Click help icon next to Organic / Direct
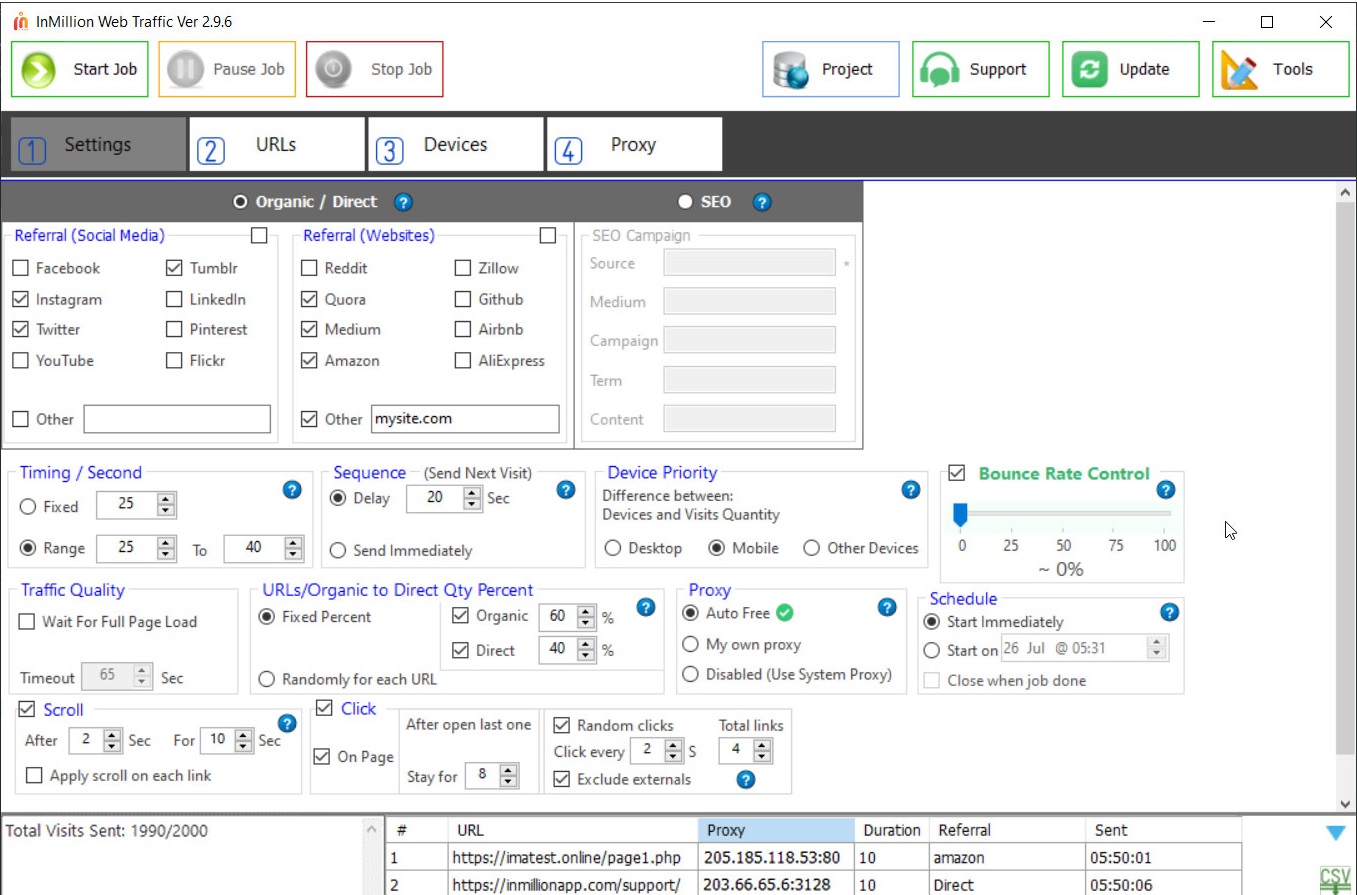This screenshot has height=895, width=1357. point(403,202)
